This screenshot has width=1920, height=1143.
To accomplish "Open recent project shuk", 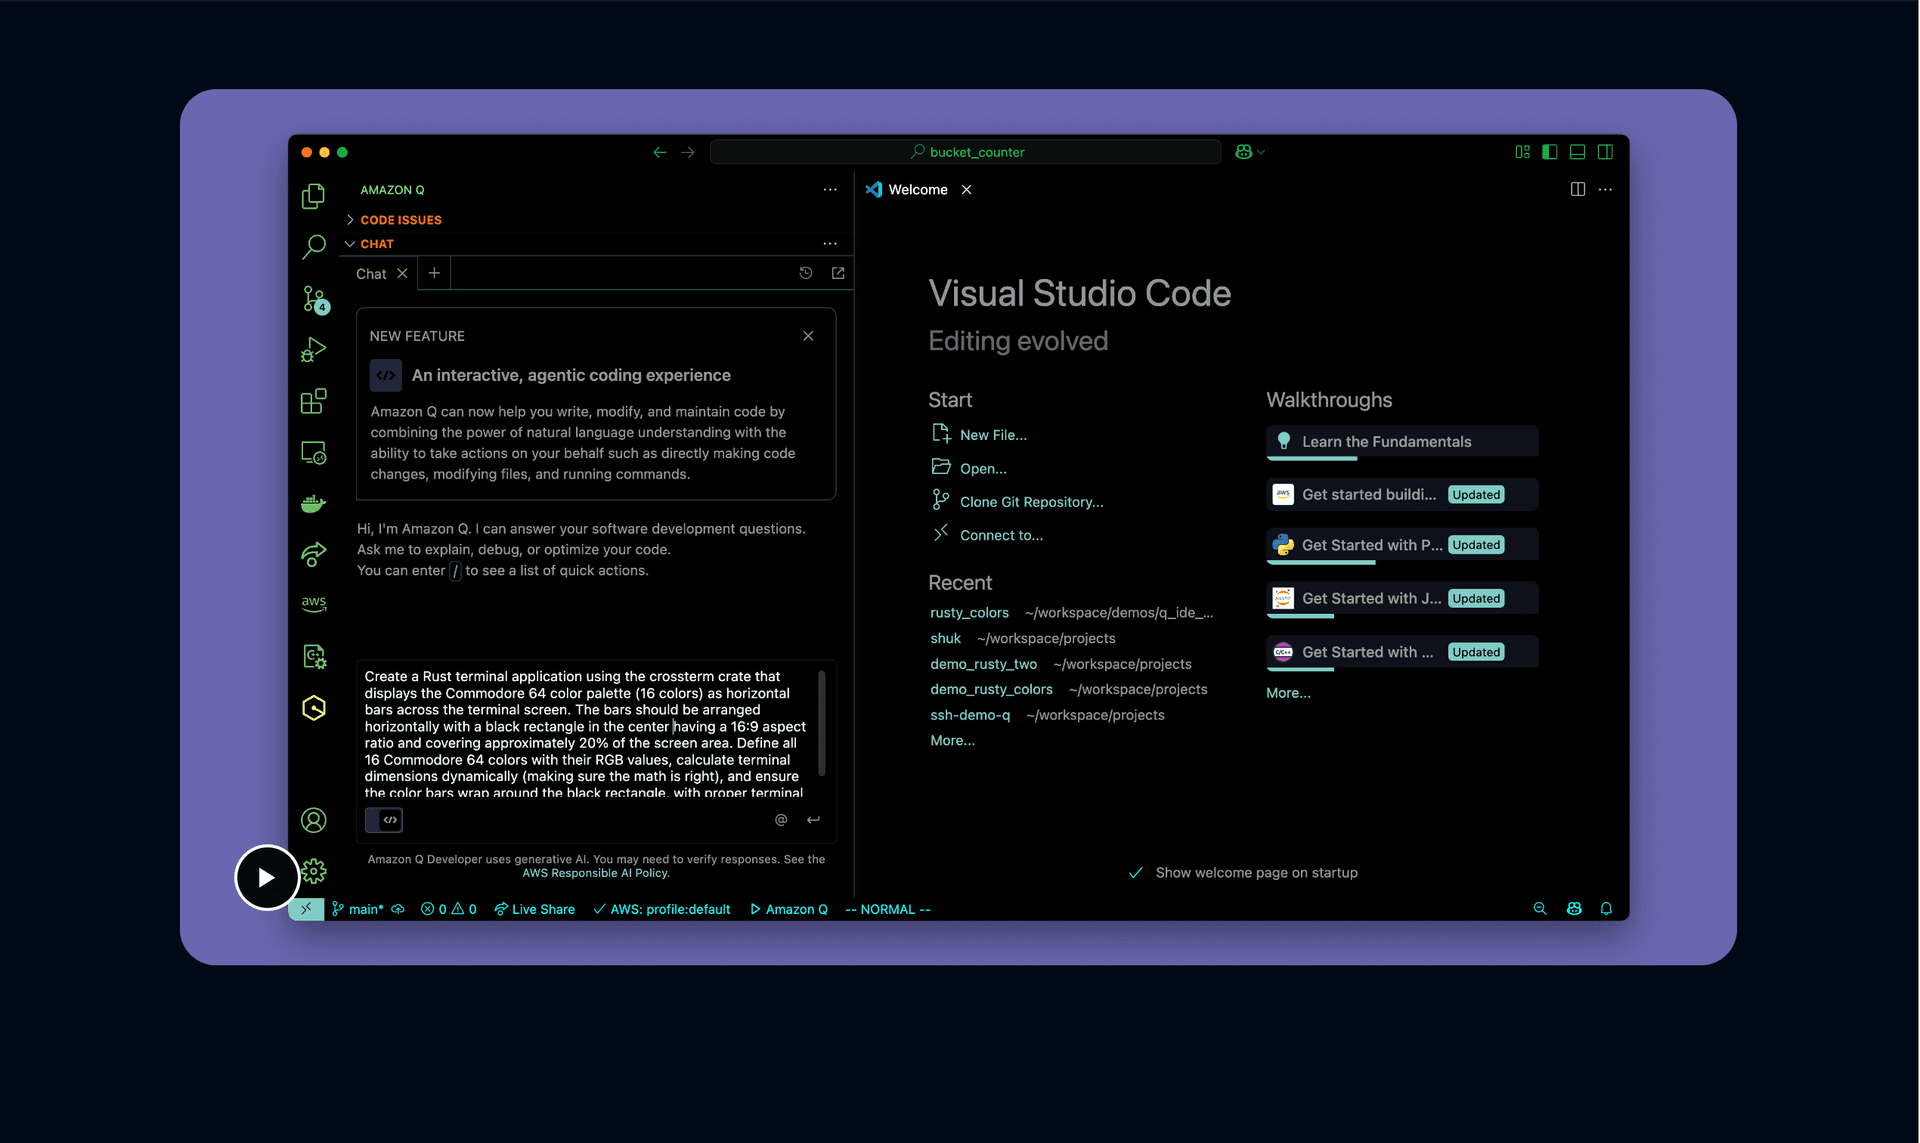I will tap(945, 638).
